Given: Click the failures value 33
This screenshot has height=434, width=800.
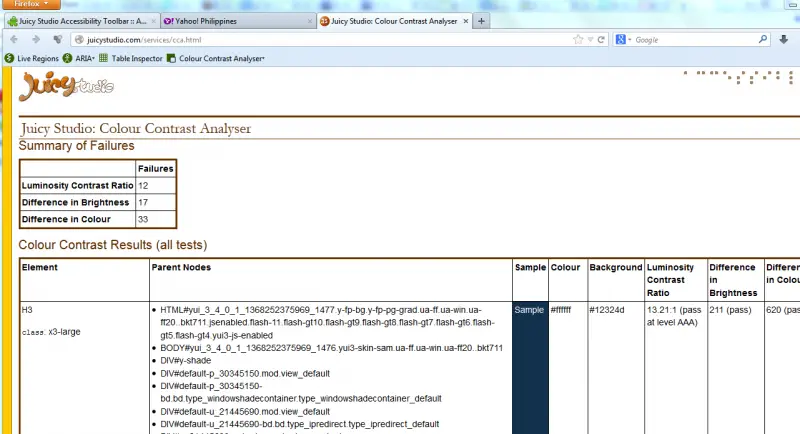Looking at the screenshot, I should pyautogui.click(x=143, y=219).
